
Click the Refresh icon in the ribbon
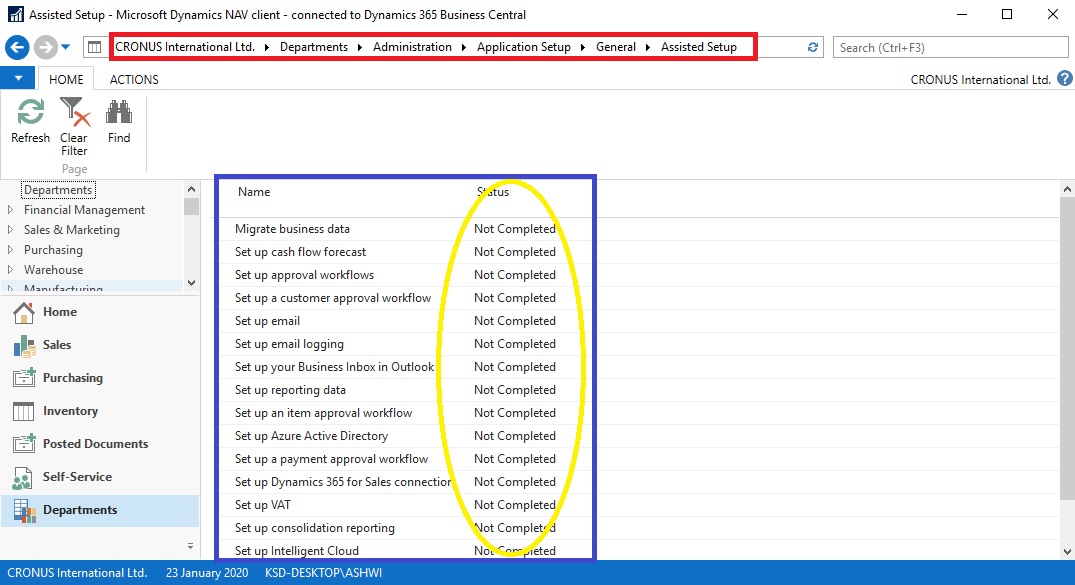pos(30,113)
